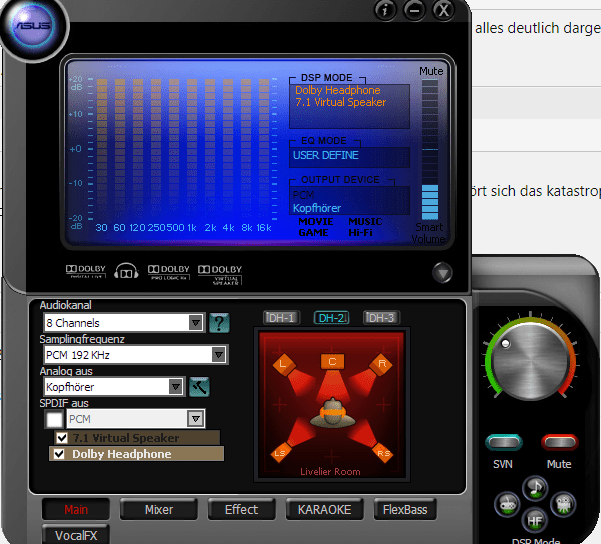The height and width of the screenshot is (544, 601).
Task: Switch to the Effect tab
Action: (241, 509)
